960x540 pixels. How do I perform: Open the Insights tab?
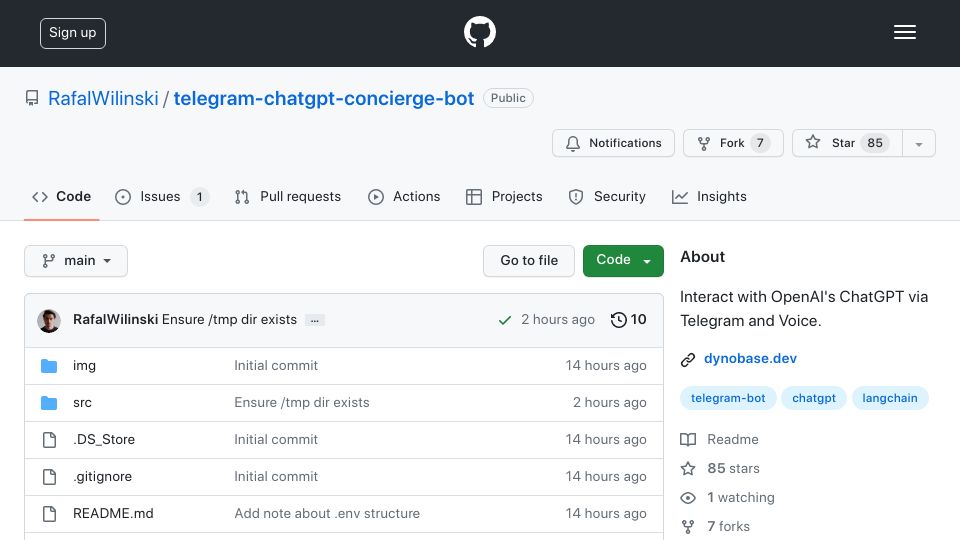[x=709, y=197]
